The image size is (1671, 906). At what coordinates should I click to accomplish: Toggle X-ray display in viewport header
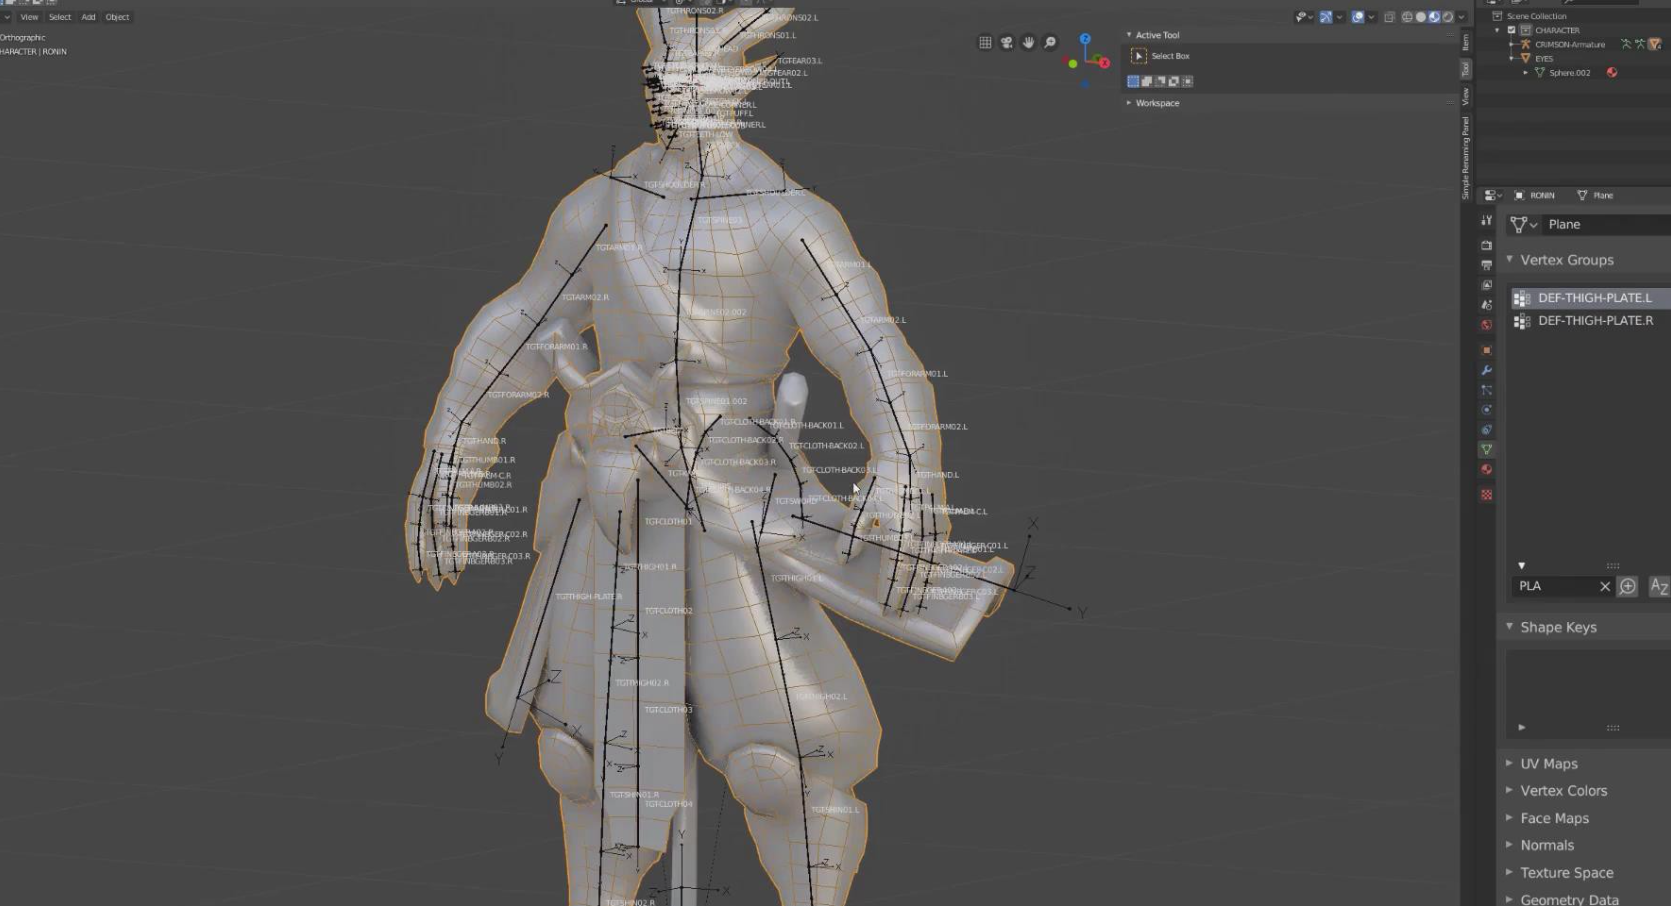pos(1389,17)
